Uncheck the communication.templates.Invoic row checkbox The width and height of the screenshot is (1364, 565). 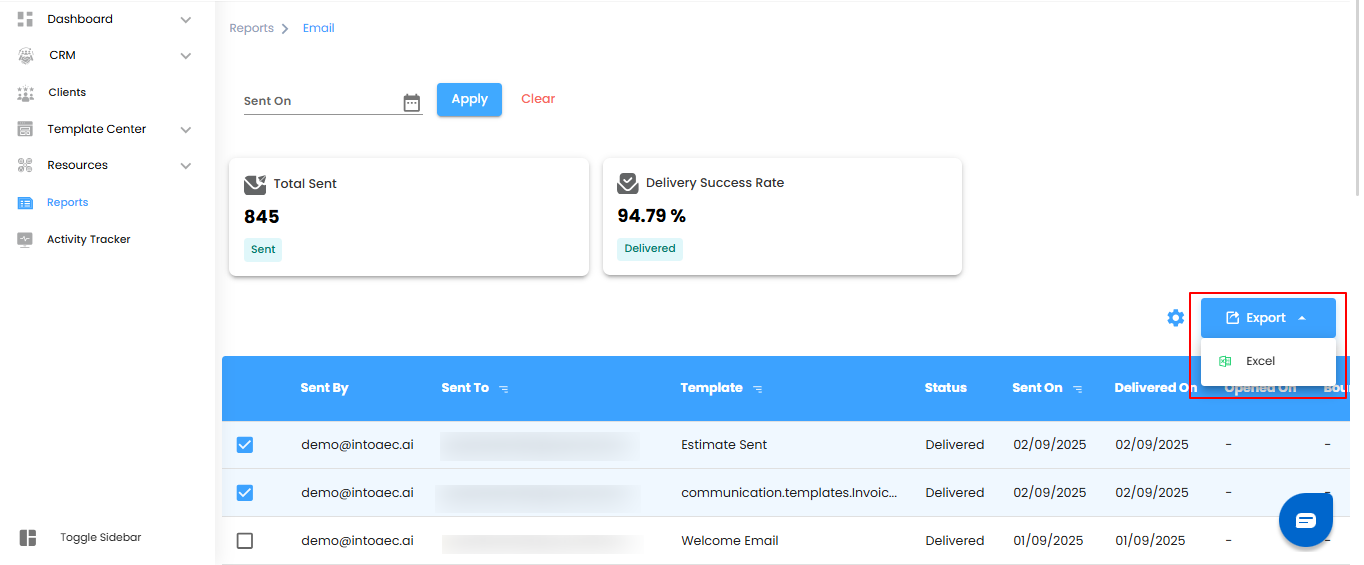(245, 493)
